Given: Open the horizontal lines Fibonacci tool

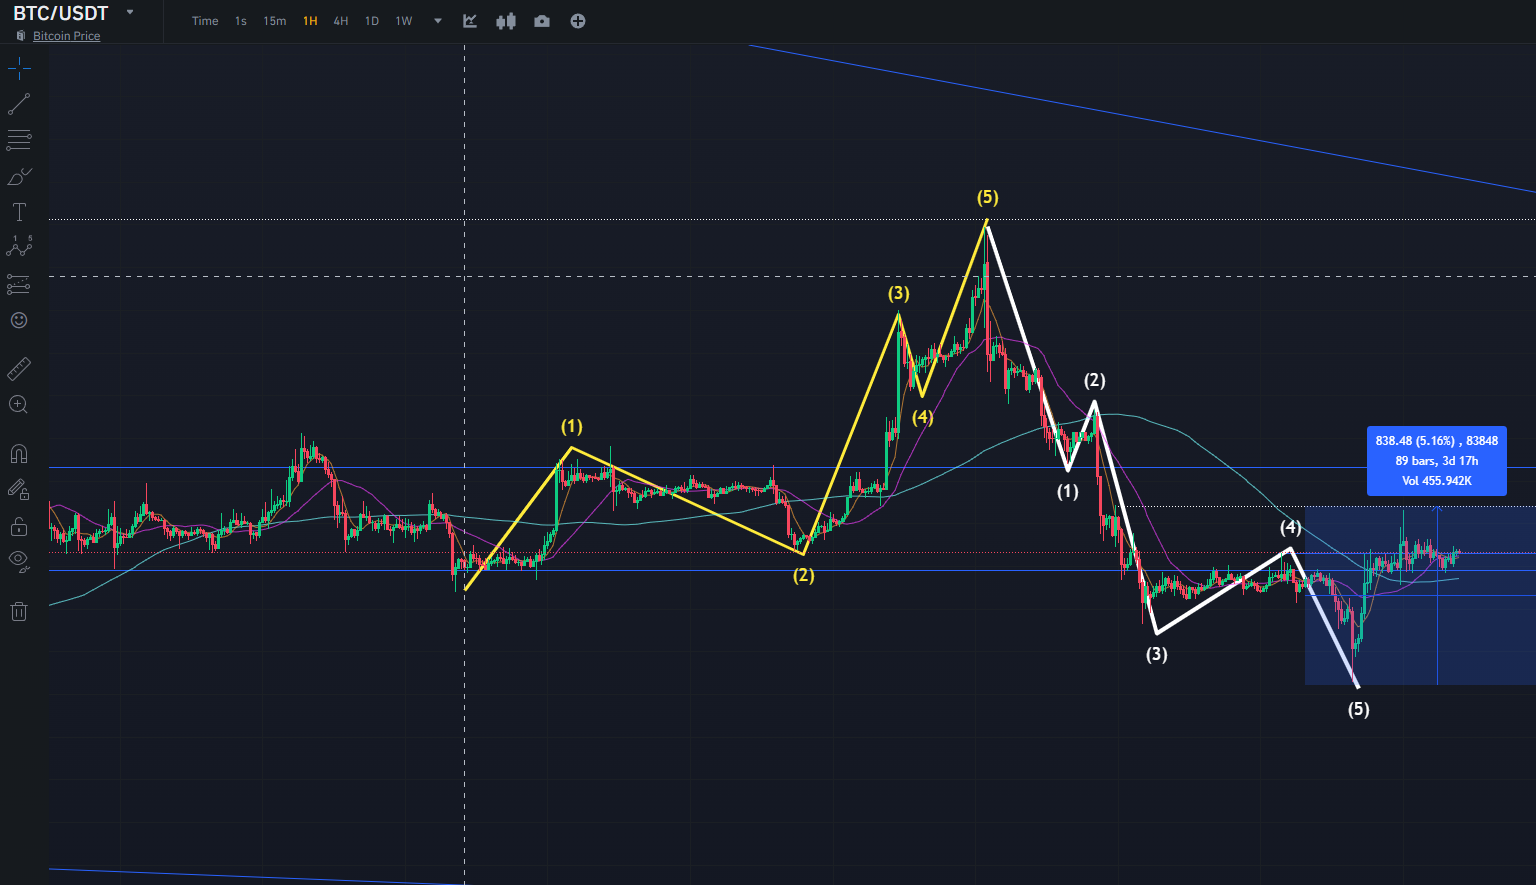Looking at the screenshot, I should click(x=19, y=140).
